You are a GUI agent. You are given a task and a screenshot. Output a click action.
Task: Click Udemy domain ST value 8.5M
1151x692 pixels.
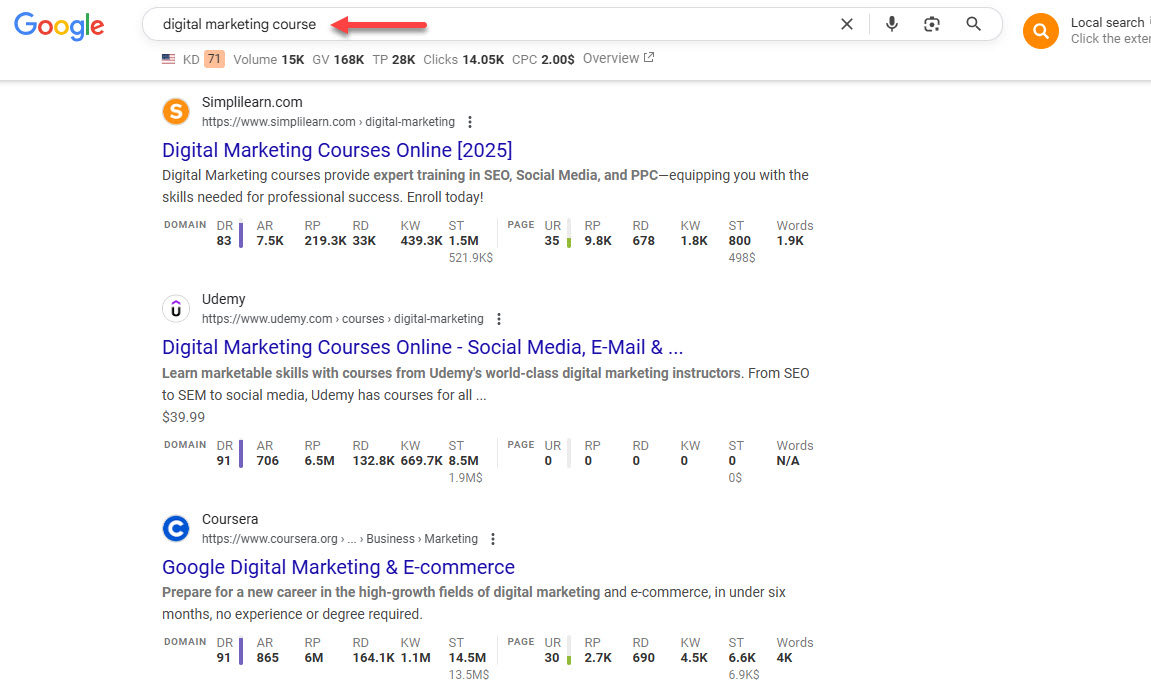463,461
